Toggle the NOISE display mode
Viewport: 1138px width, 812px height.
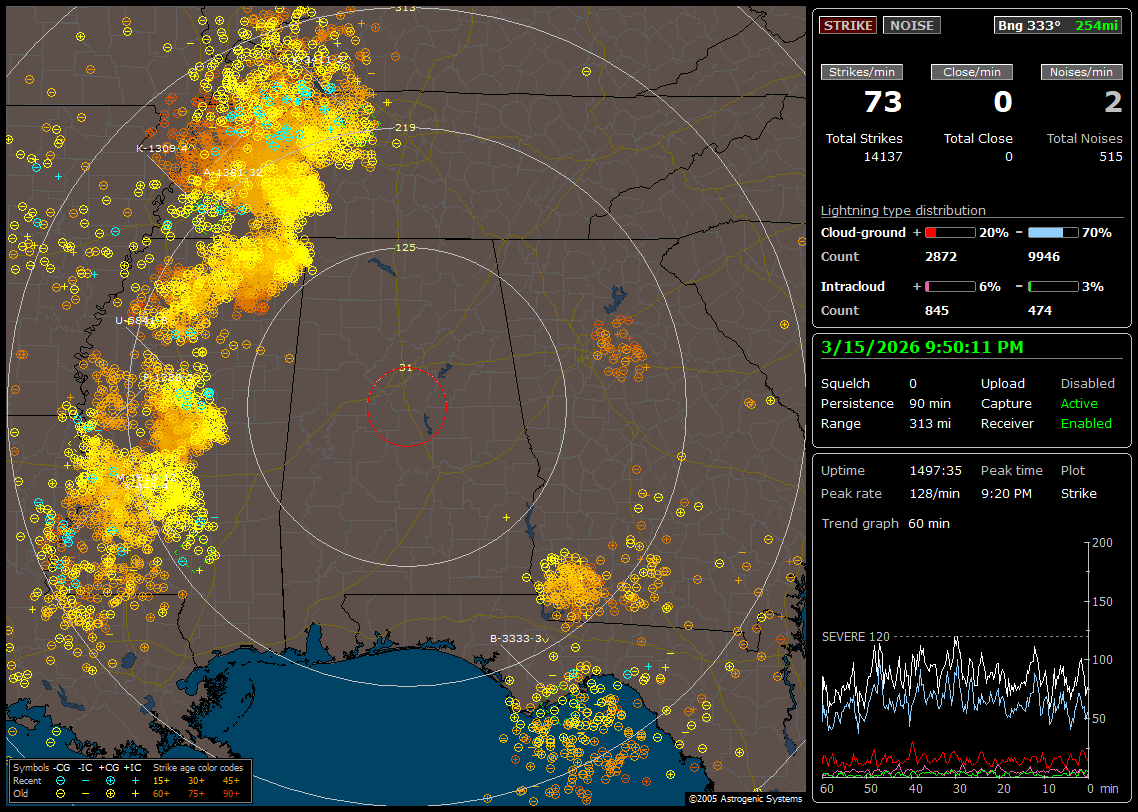click(911, 25)
